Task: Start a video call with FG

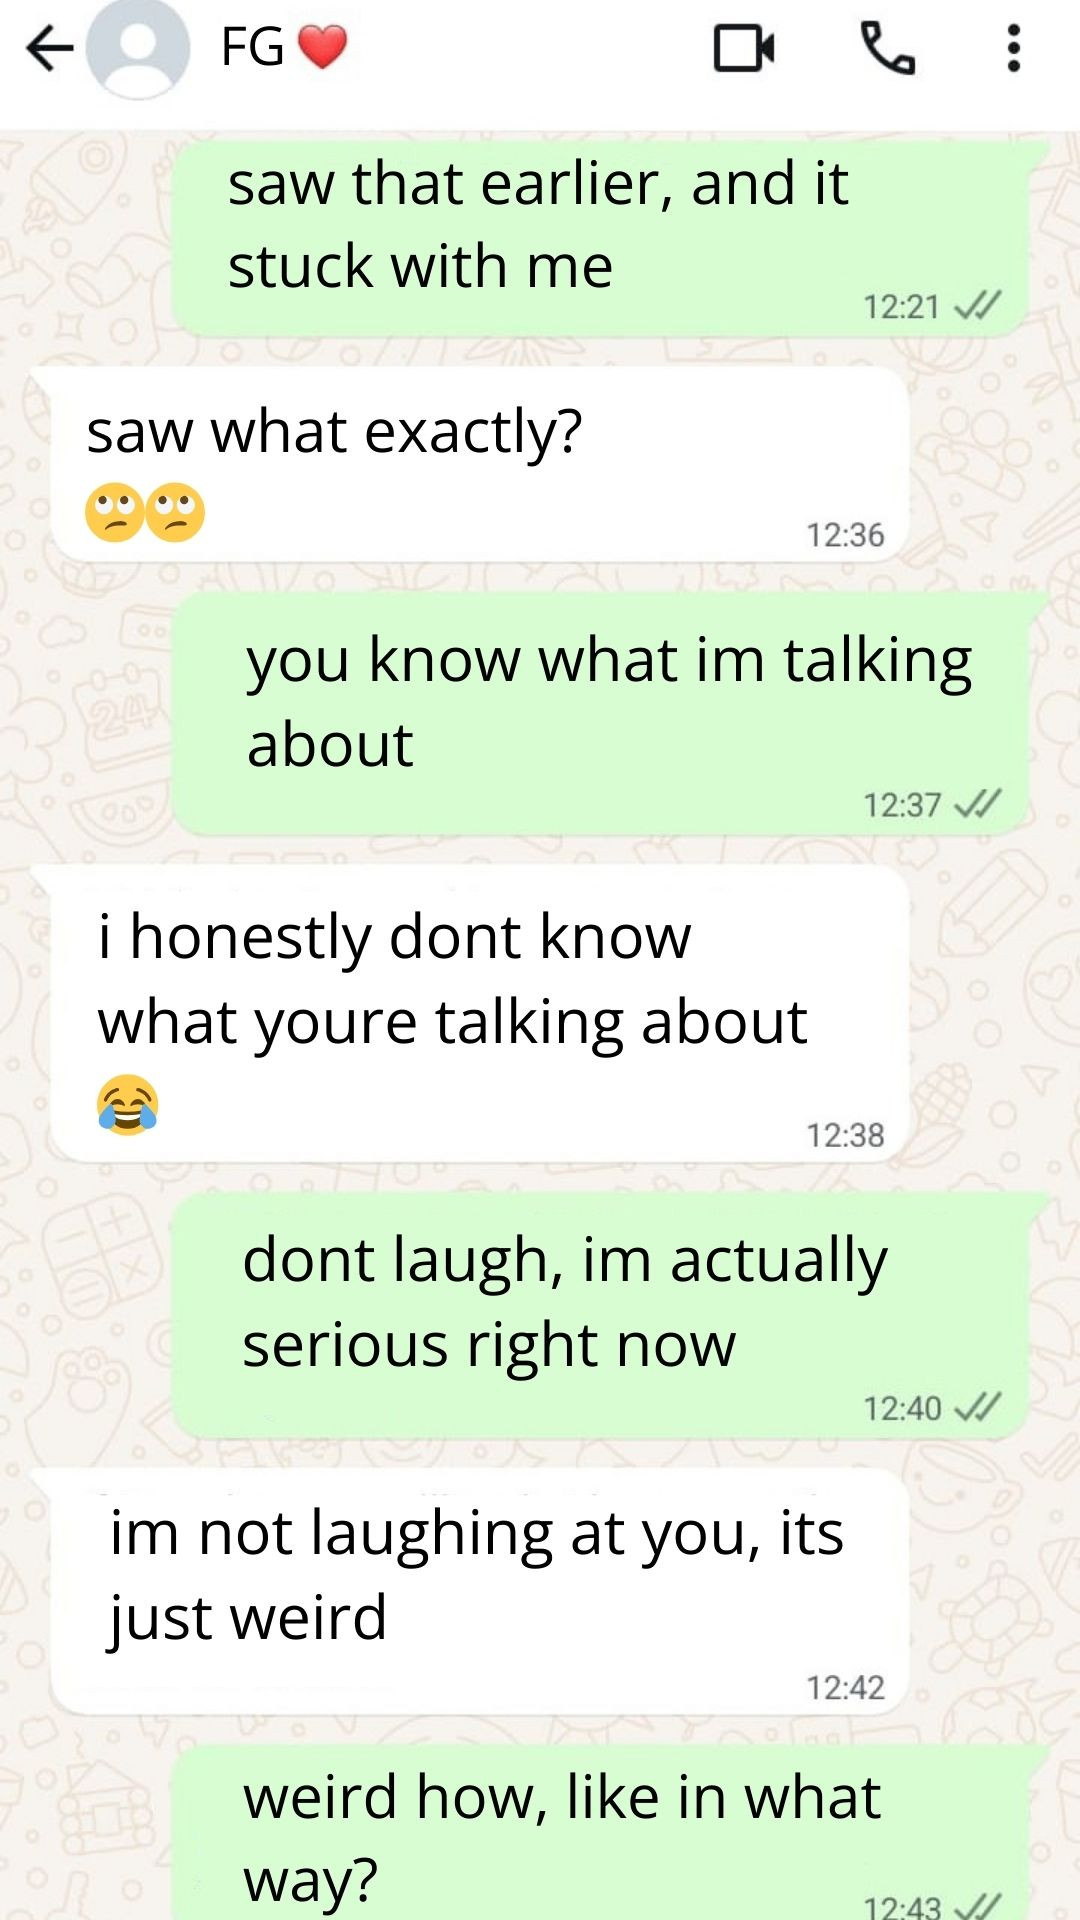Action: pos(744,48)
